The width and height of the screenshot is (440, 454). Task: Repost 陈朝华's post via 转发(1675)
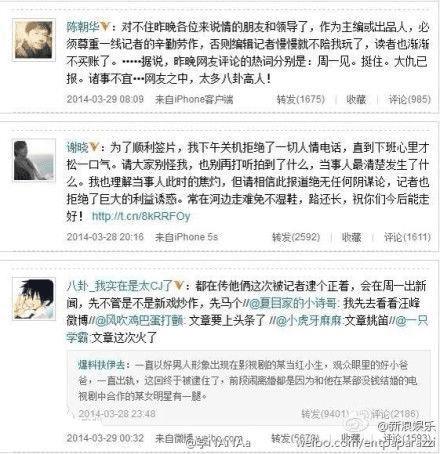300,99
